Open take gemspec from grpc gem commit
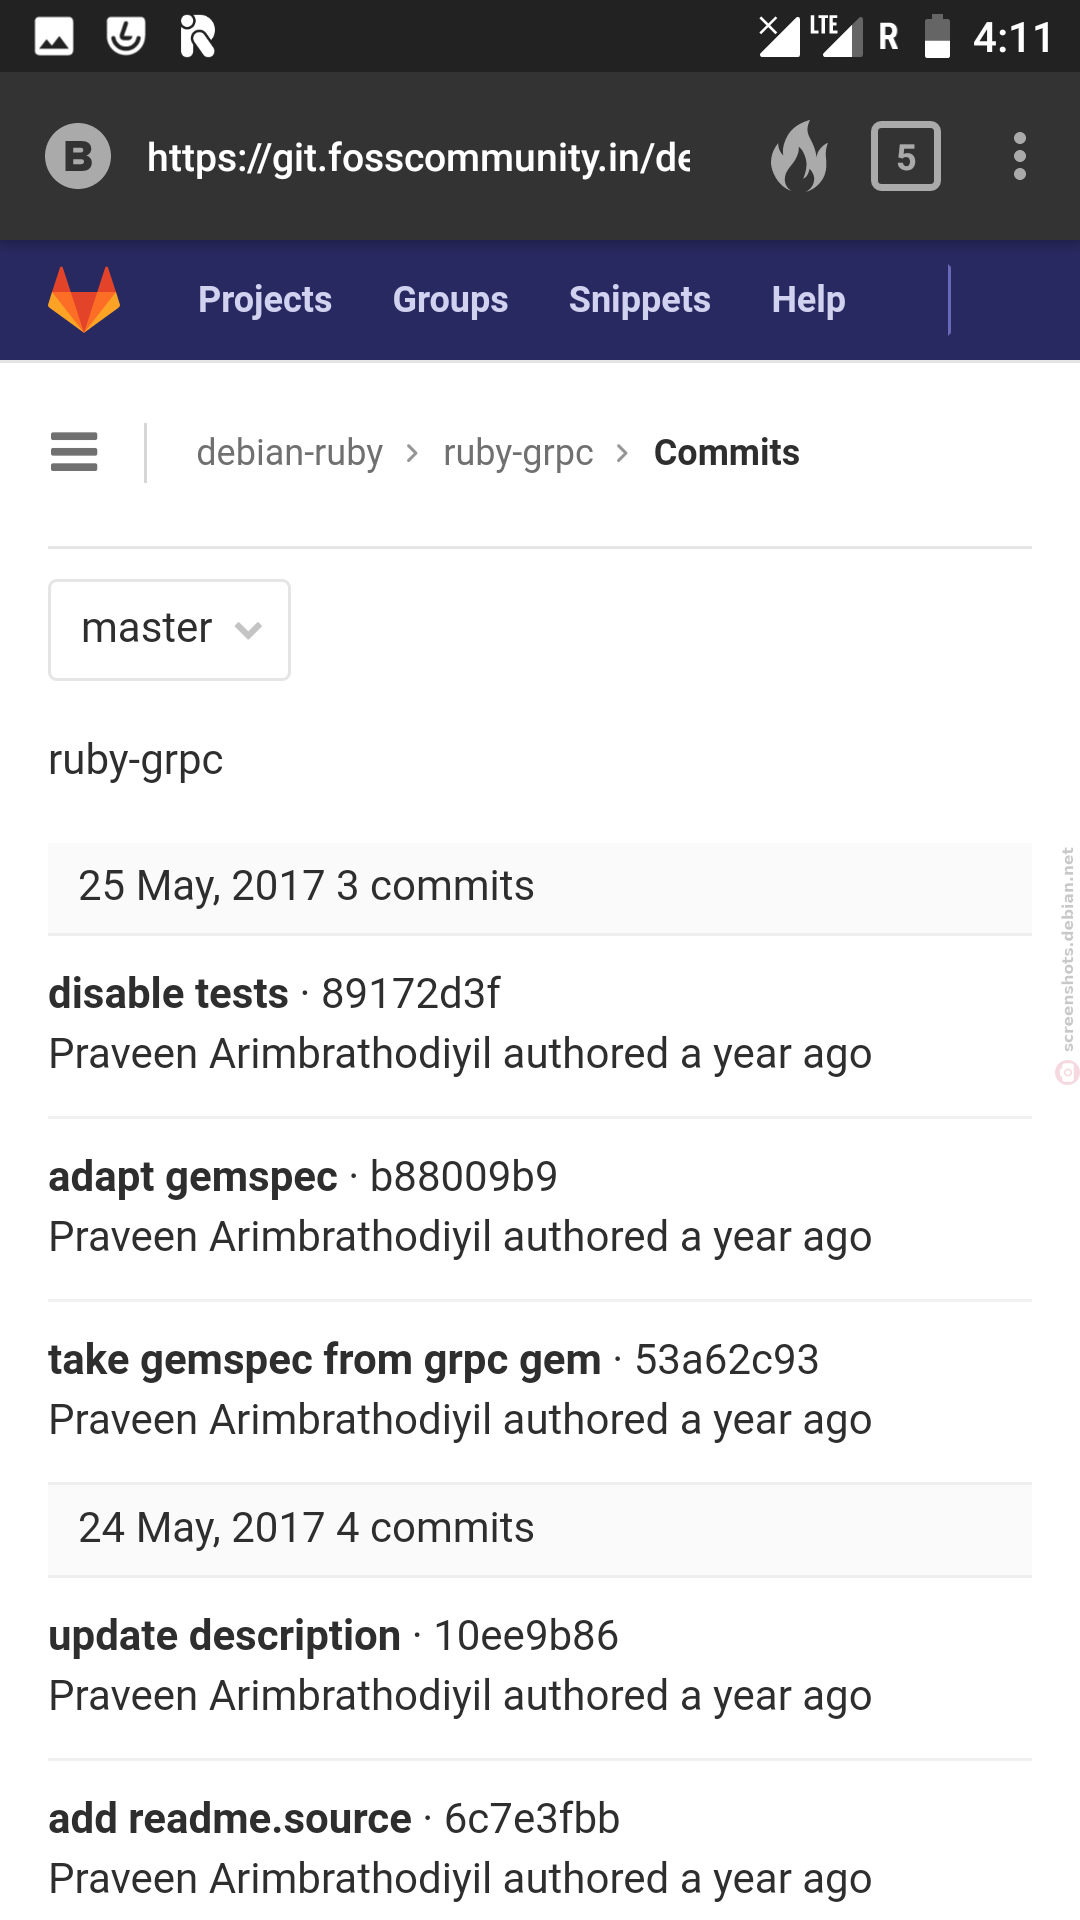This screenshot has width=1080, height=1920. 325,1360
